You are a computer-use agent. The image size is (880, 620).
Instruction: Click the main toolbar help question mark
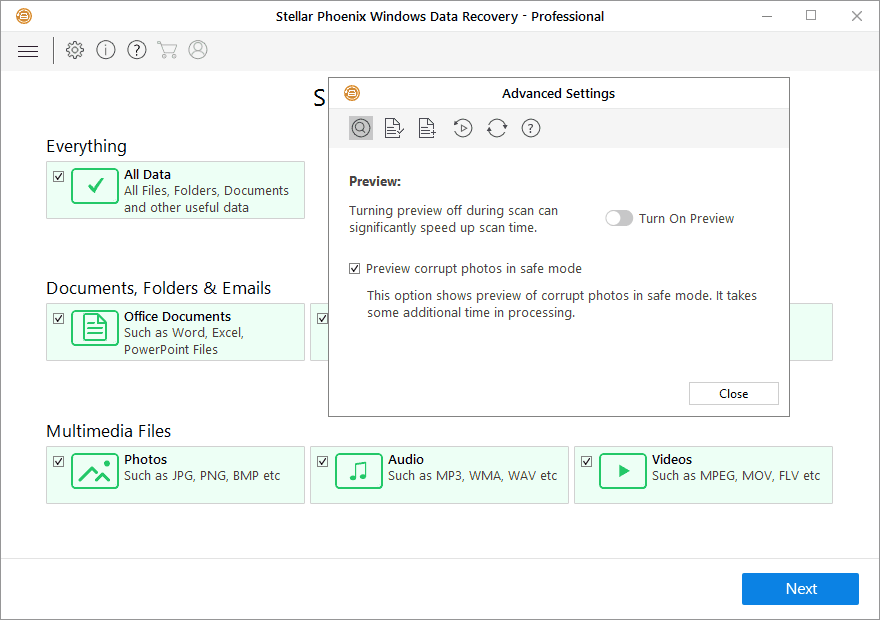coord(137,50)
